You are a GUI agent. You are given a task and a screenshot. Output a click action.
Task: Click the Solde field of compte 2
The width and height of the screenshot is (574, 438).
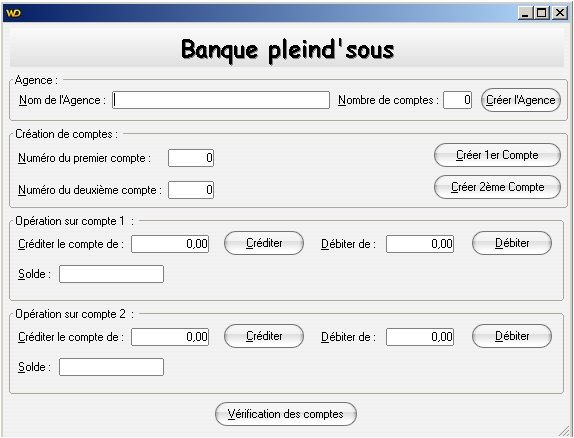[x=111, y=367]
